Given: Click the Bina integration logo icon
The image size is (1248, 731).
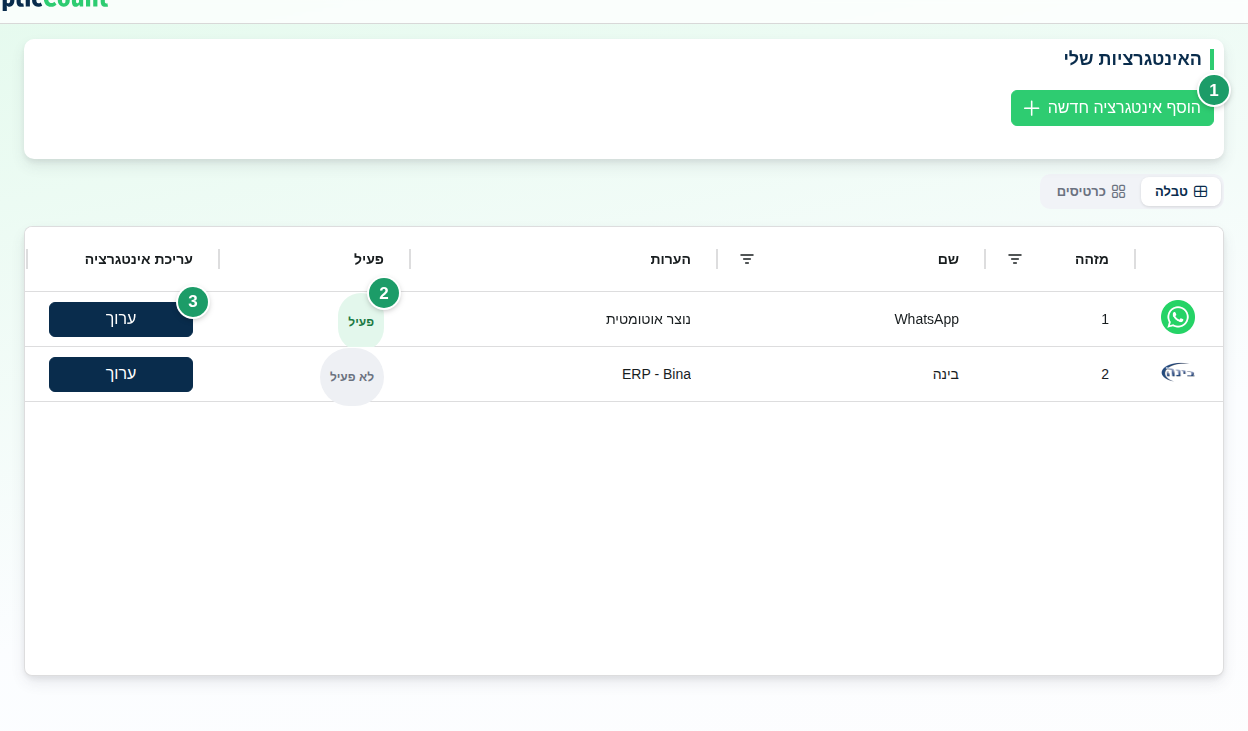Looking at the screenshot, I should 1178,373.
